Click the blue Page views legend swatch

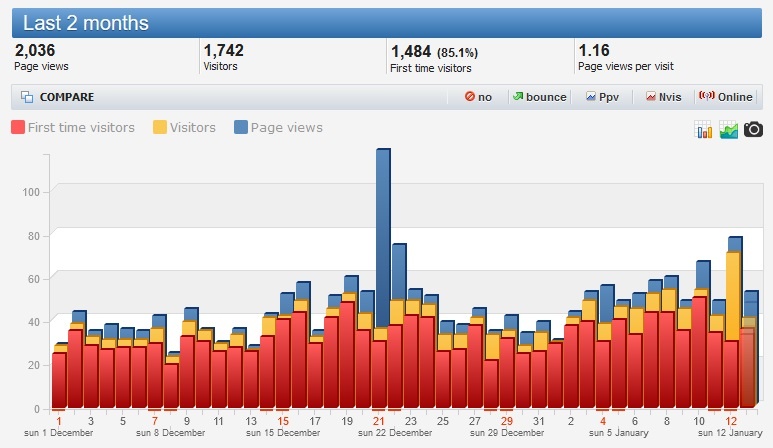[241, 127]
